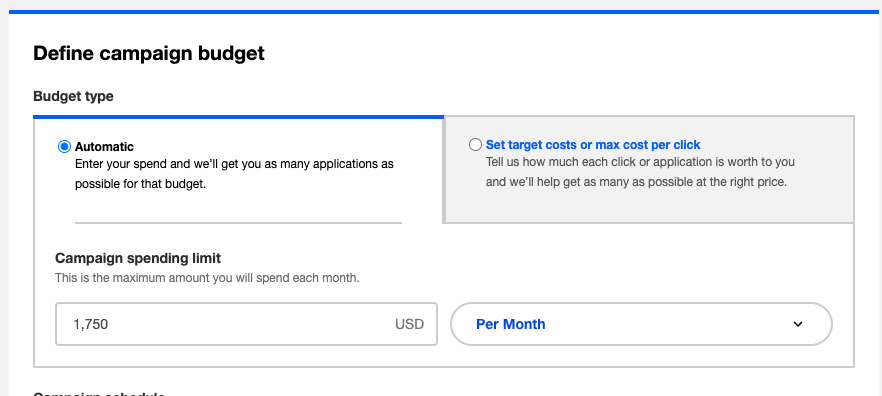Click the Budget type section label

tap(73, 96)
